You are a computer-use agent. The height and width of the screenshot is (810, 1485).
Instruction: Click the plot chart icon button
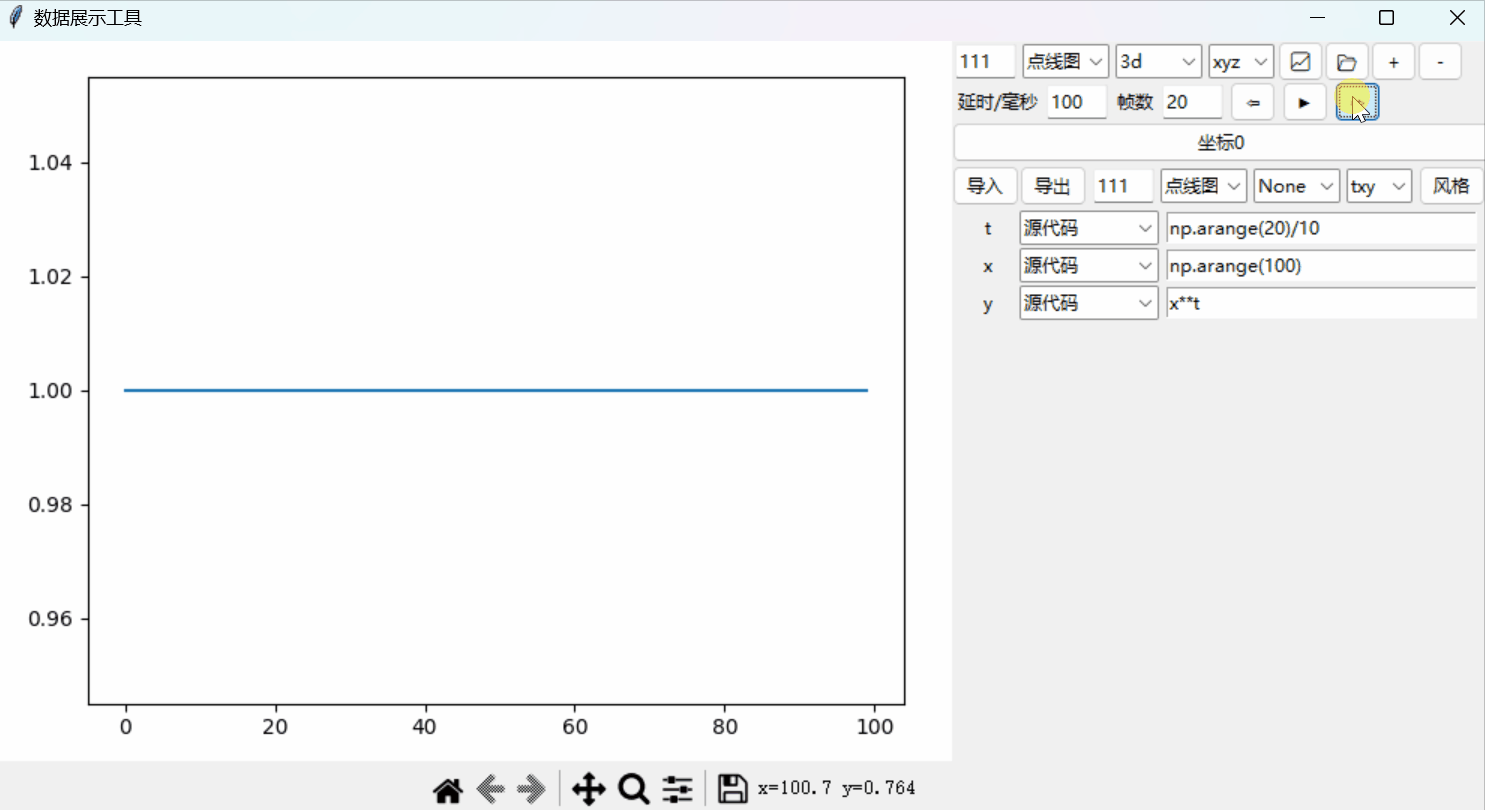point(1300,62)
